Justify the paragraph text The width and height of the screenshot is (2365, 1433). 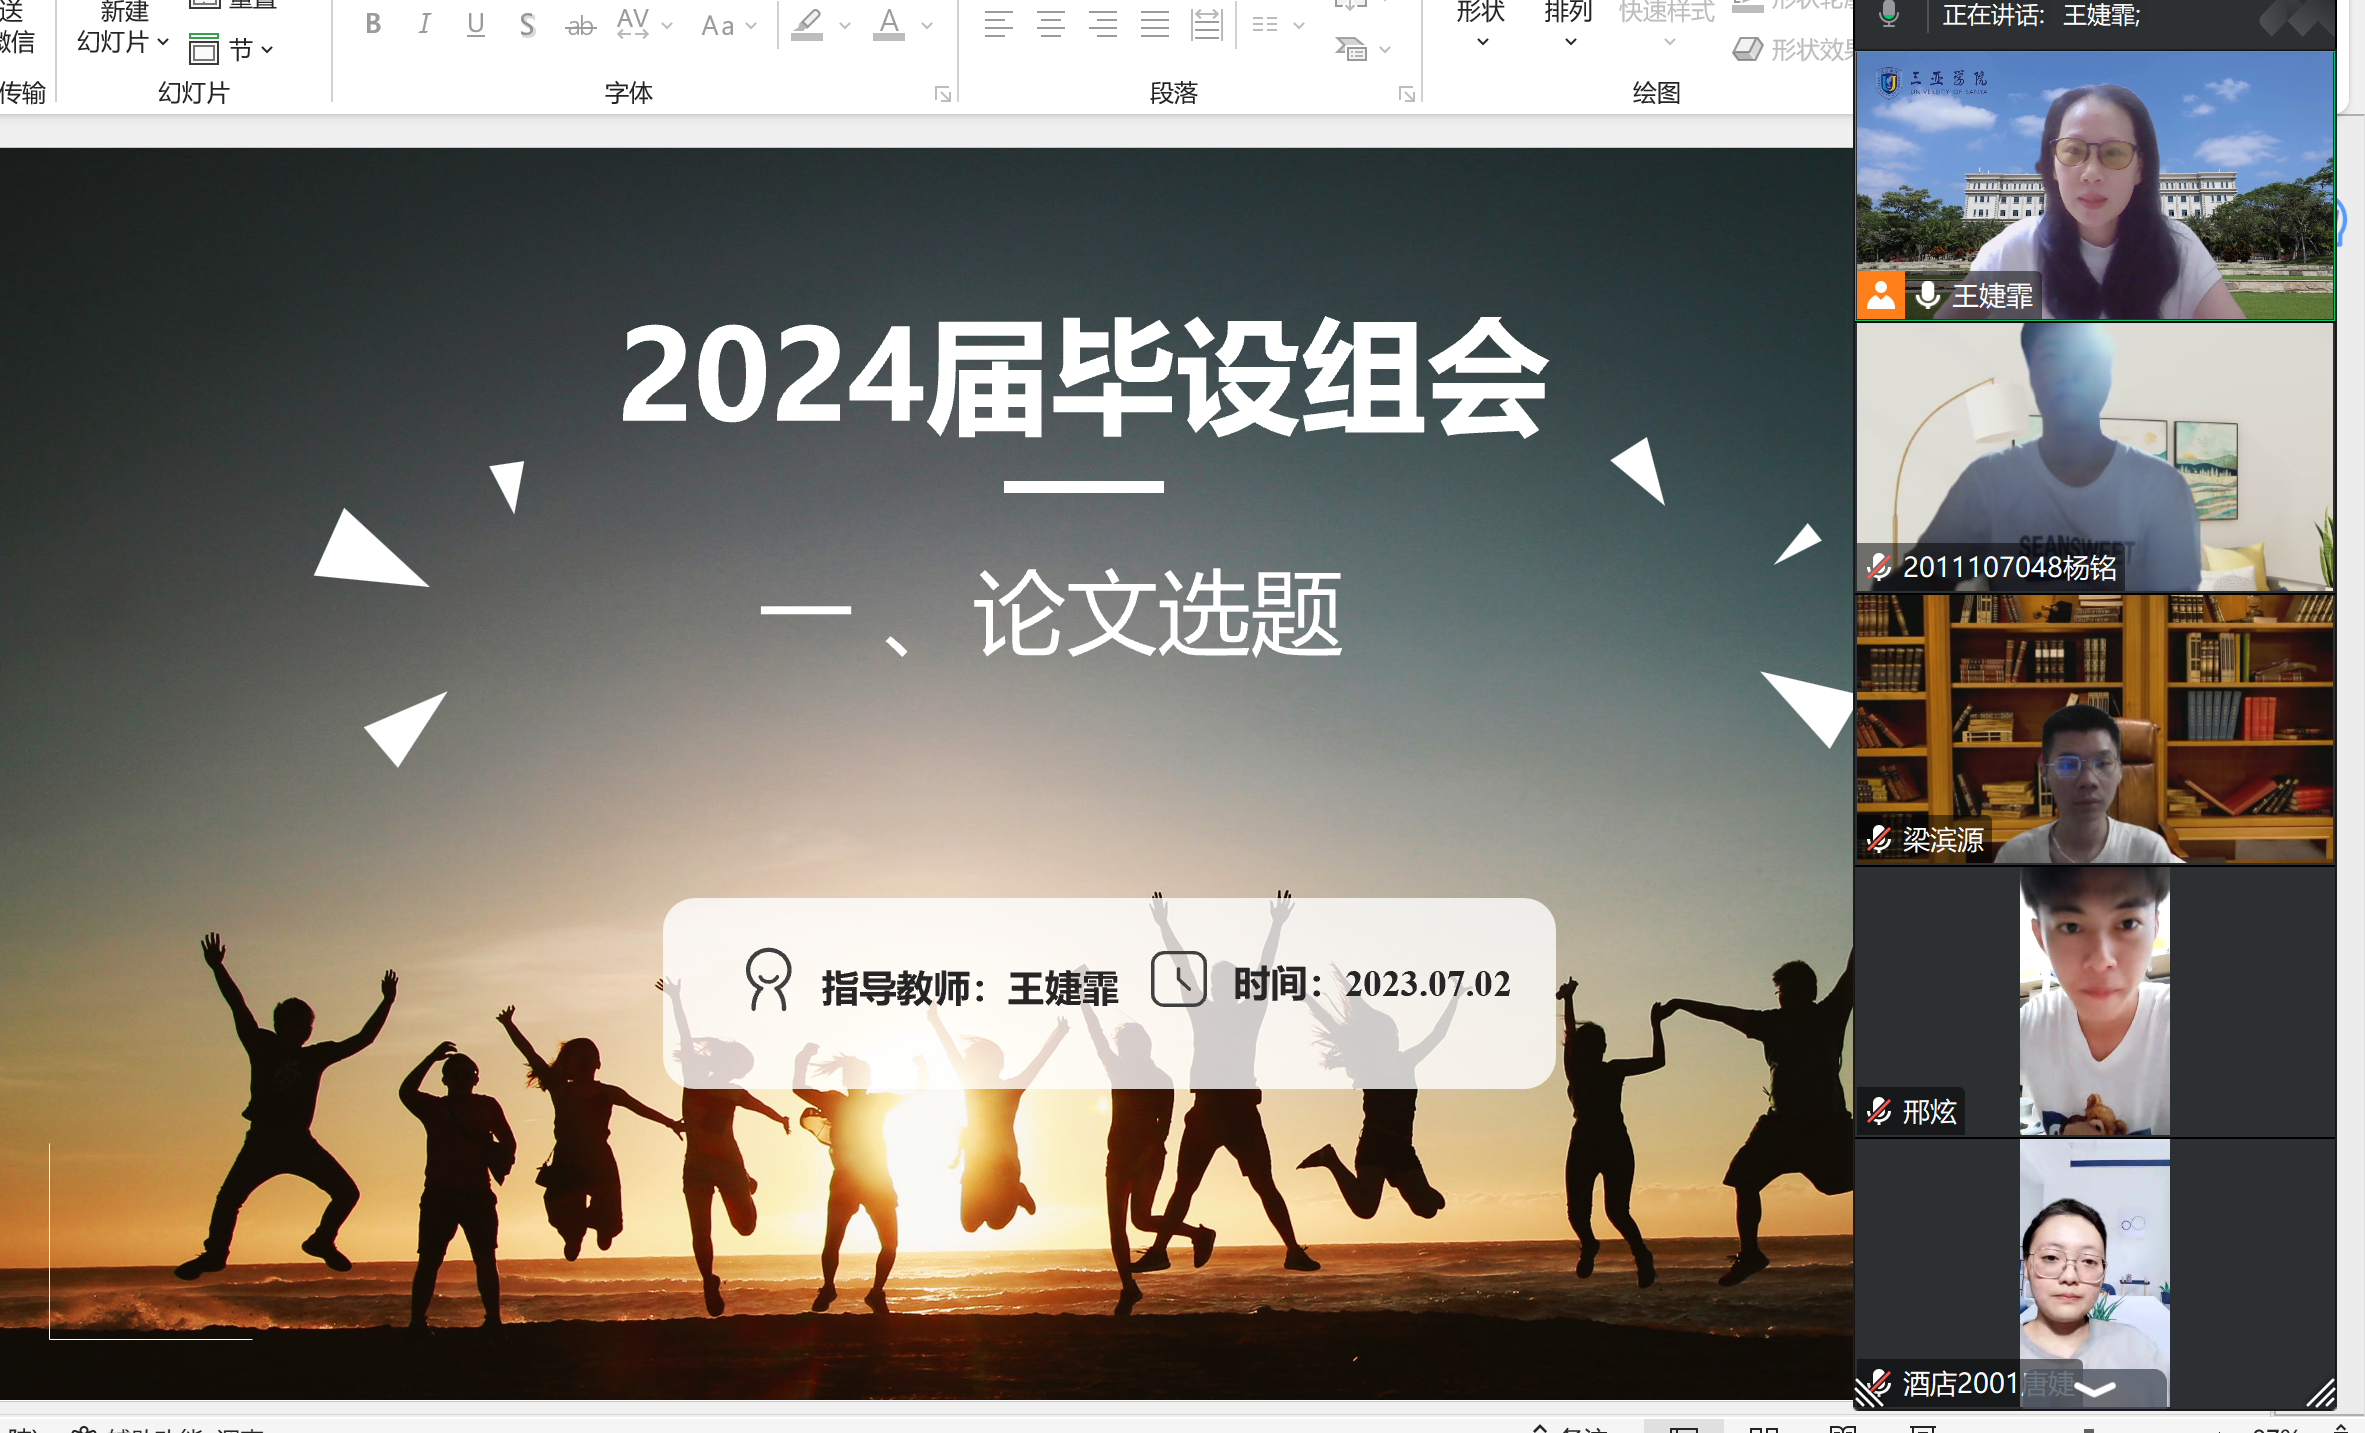tap(1154, 24)
